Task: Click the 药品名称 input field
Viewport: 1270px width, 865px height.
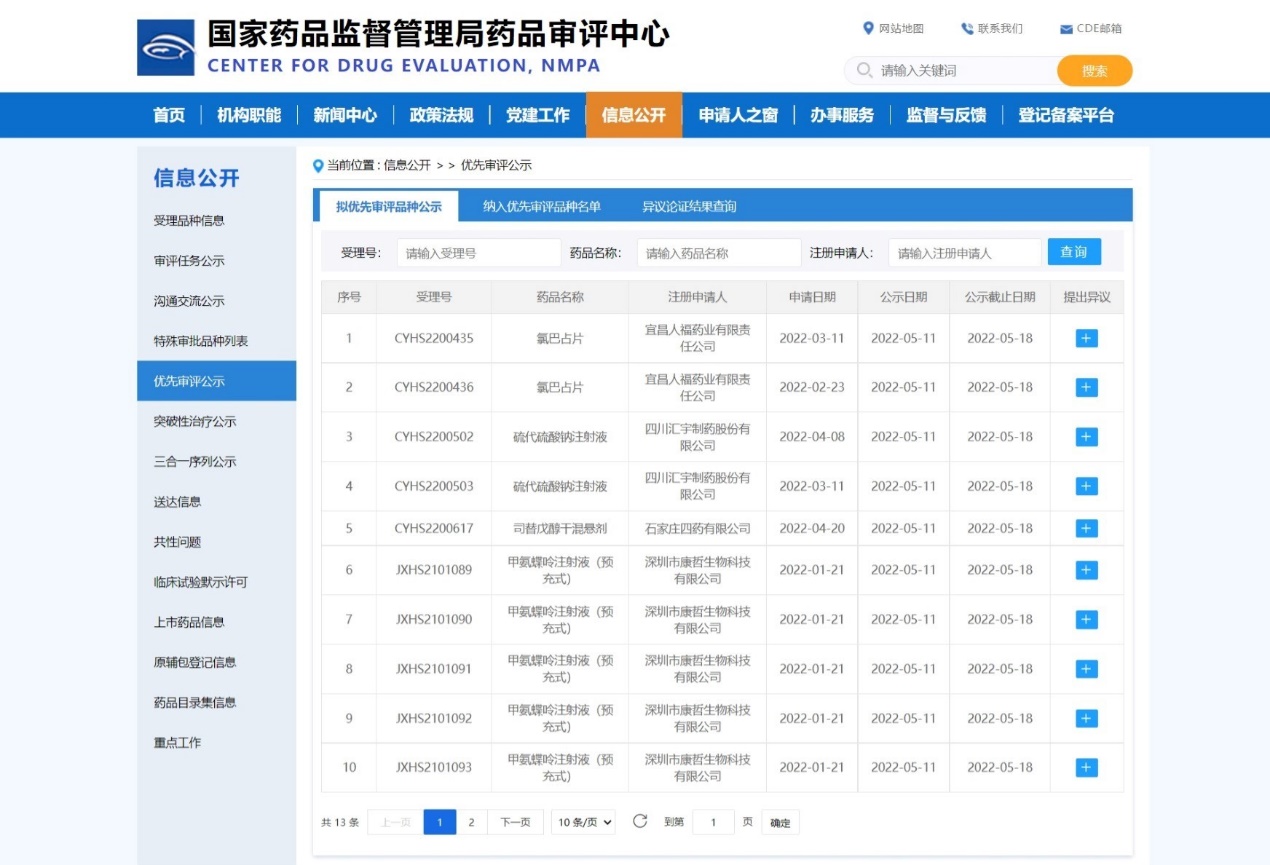Action: tap(719, 253)
